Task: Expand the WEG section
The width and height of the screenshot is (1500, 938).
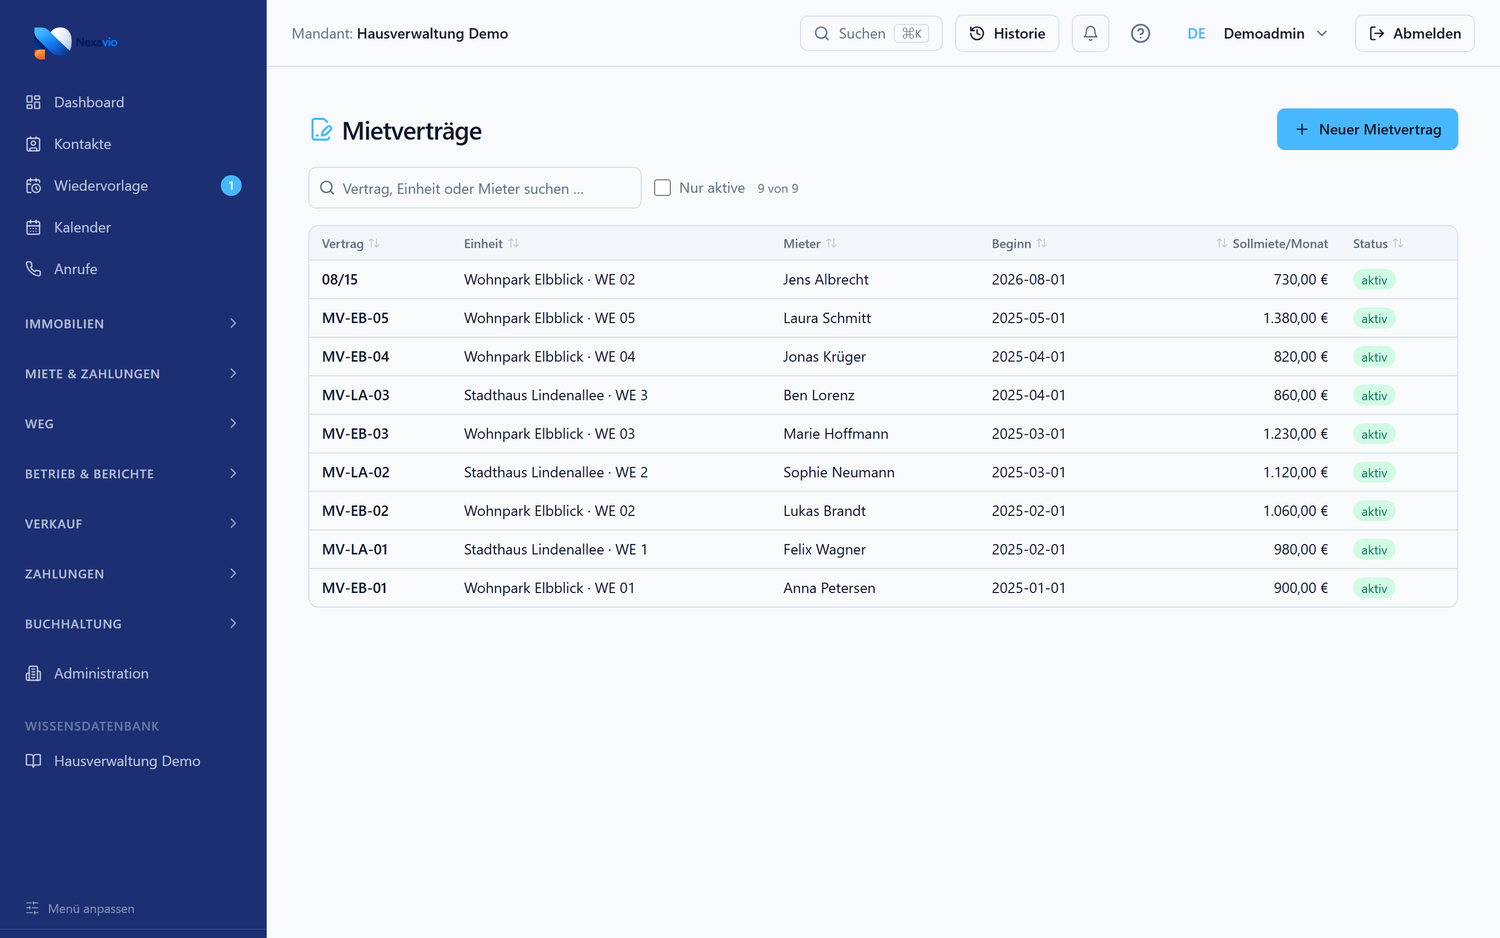Action: coord(133,423)
